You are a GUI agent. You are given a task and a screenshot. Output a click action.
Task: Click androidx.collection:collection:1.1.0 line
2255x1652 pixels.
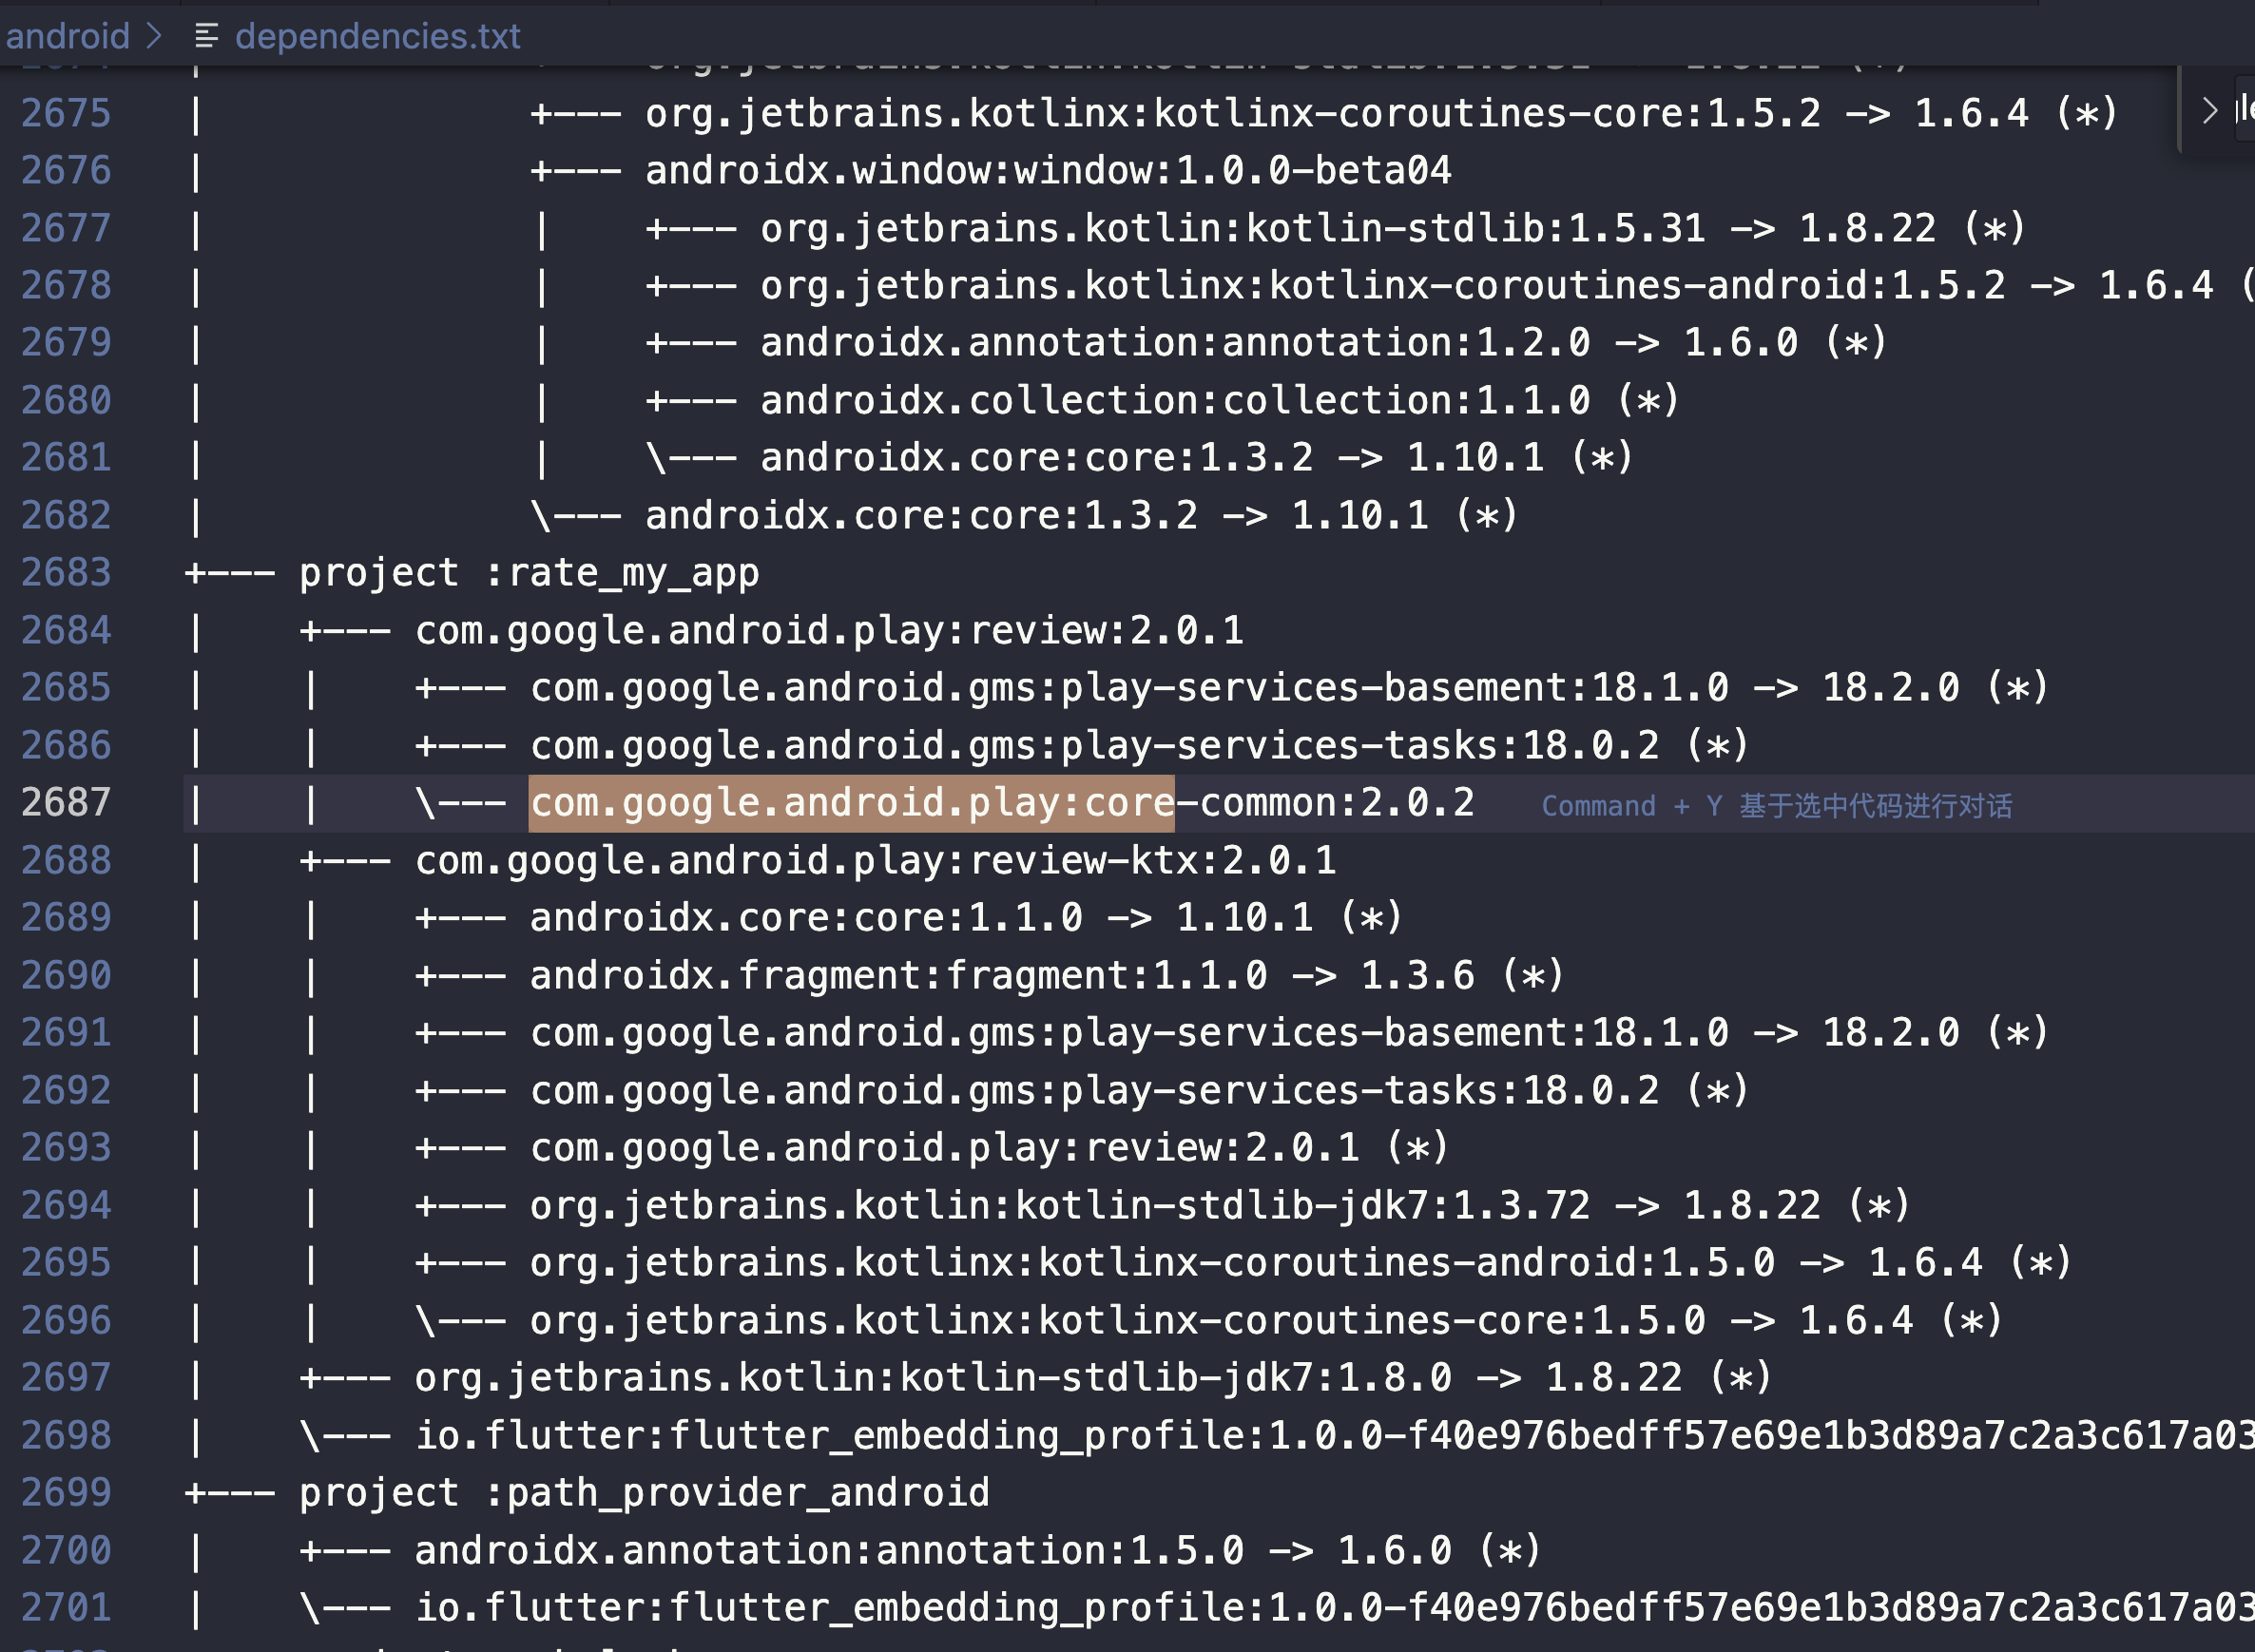(x=1220, y=401)
